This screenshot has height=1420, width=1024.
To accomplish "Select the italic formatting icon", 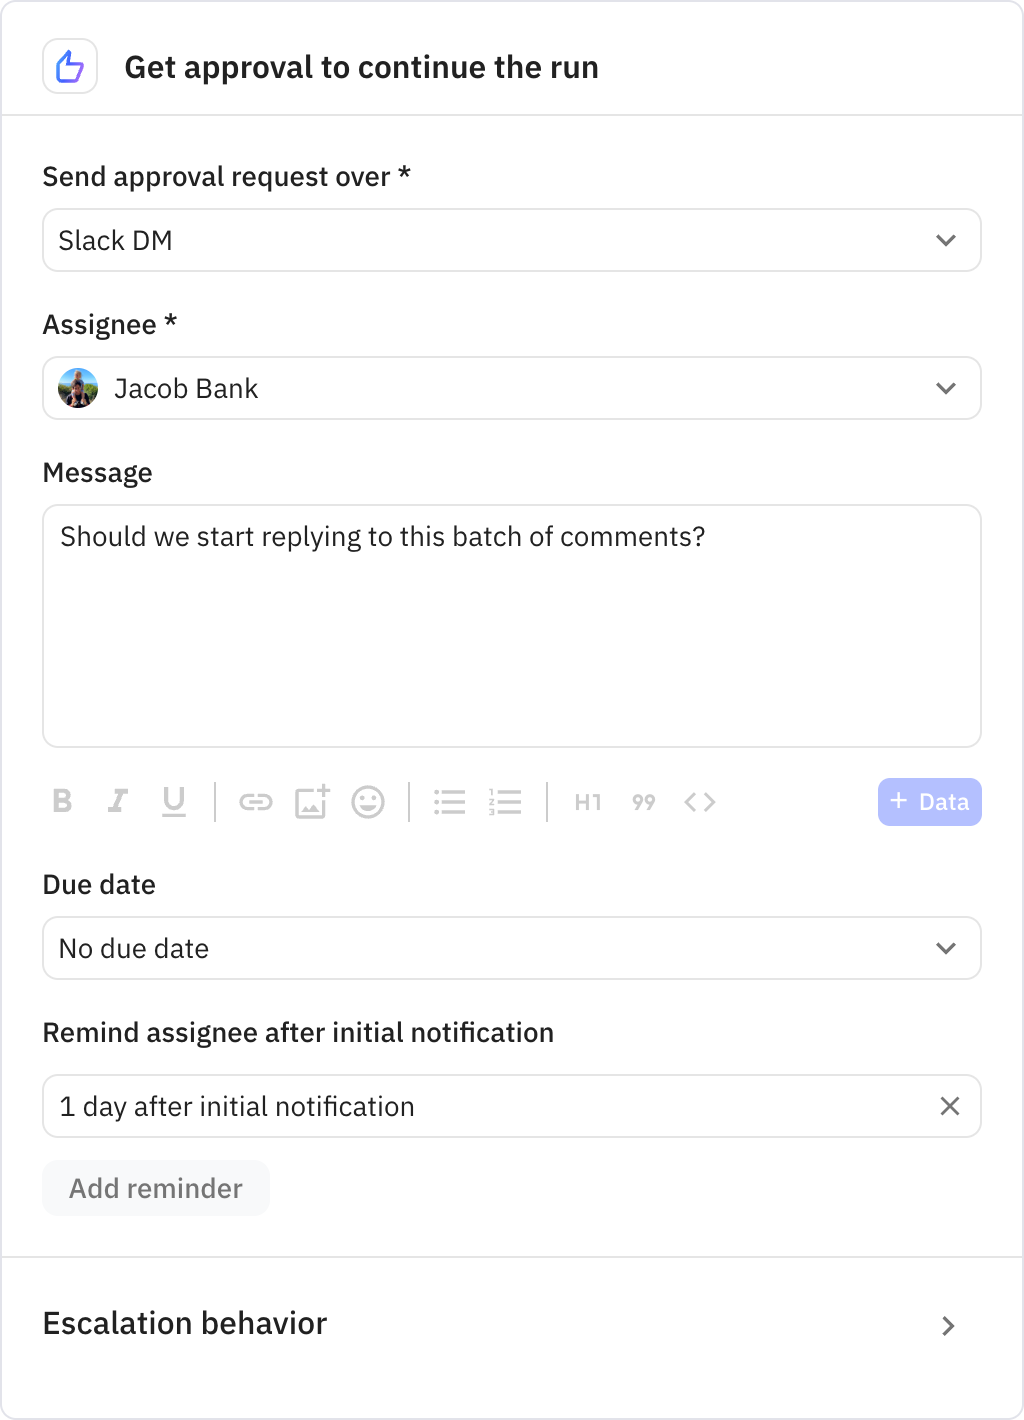I will 118,801.
